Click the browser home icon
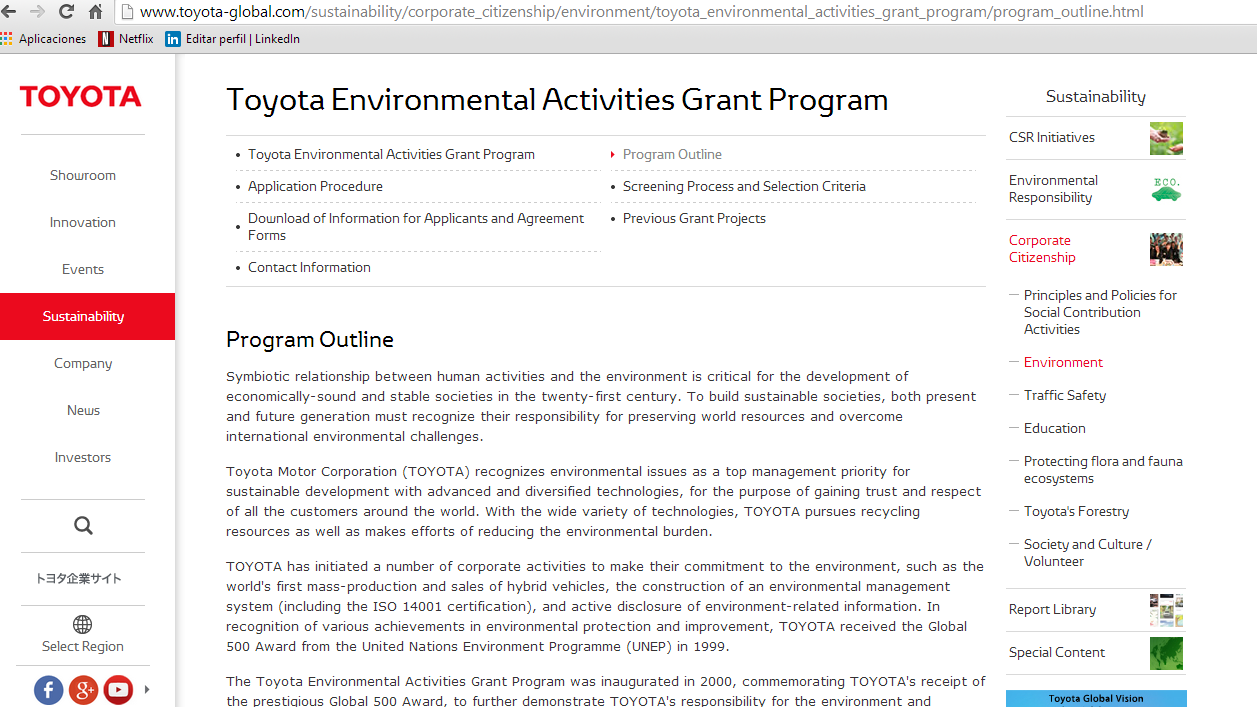1257x707 pixels. (96, 12)
